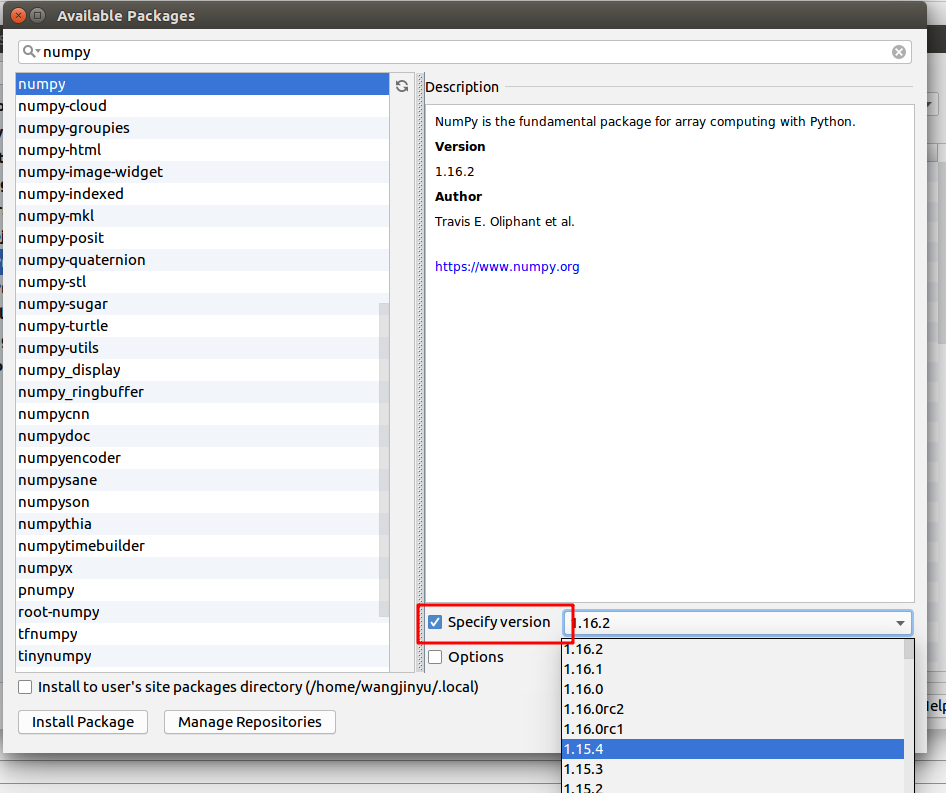Click the package list vertical scrollbar
The image size is (946, 793).
[x=384, y=460]
